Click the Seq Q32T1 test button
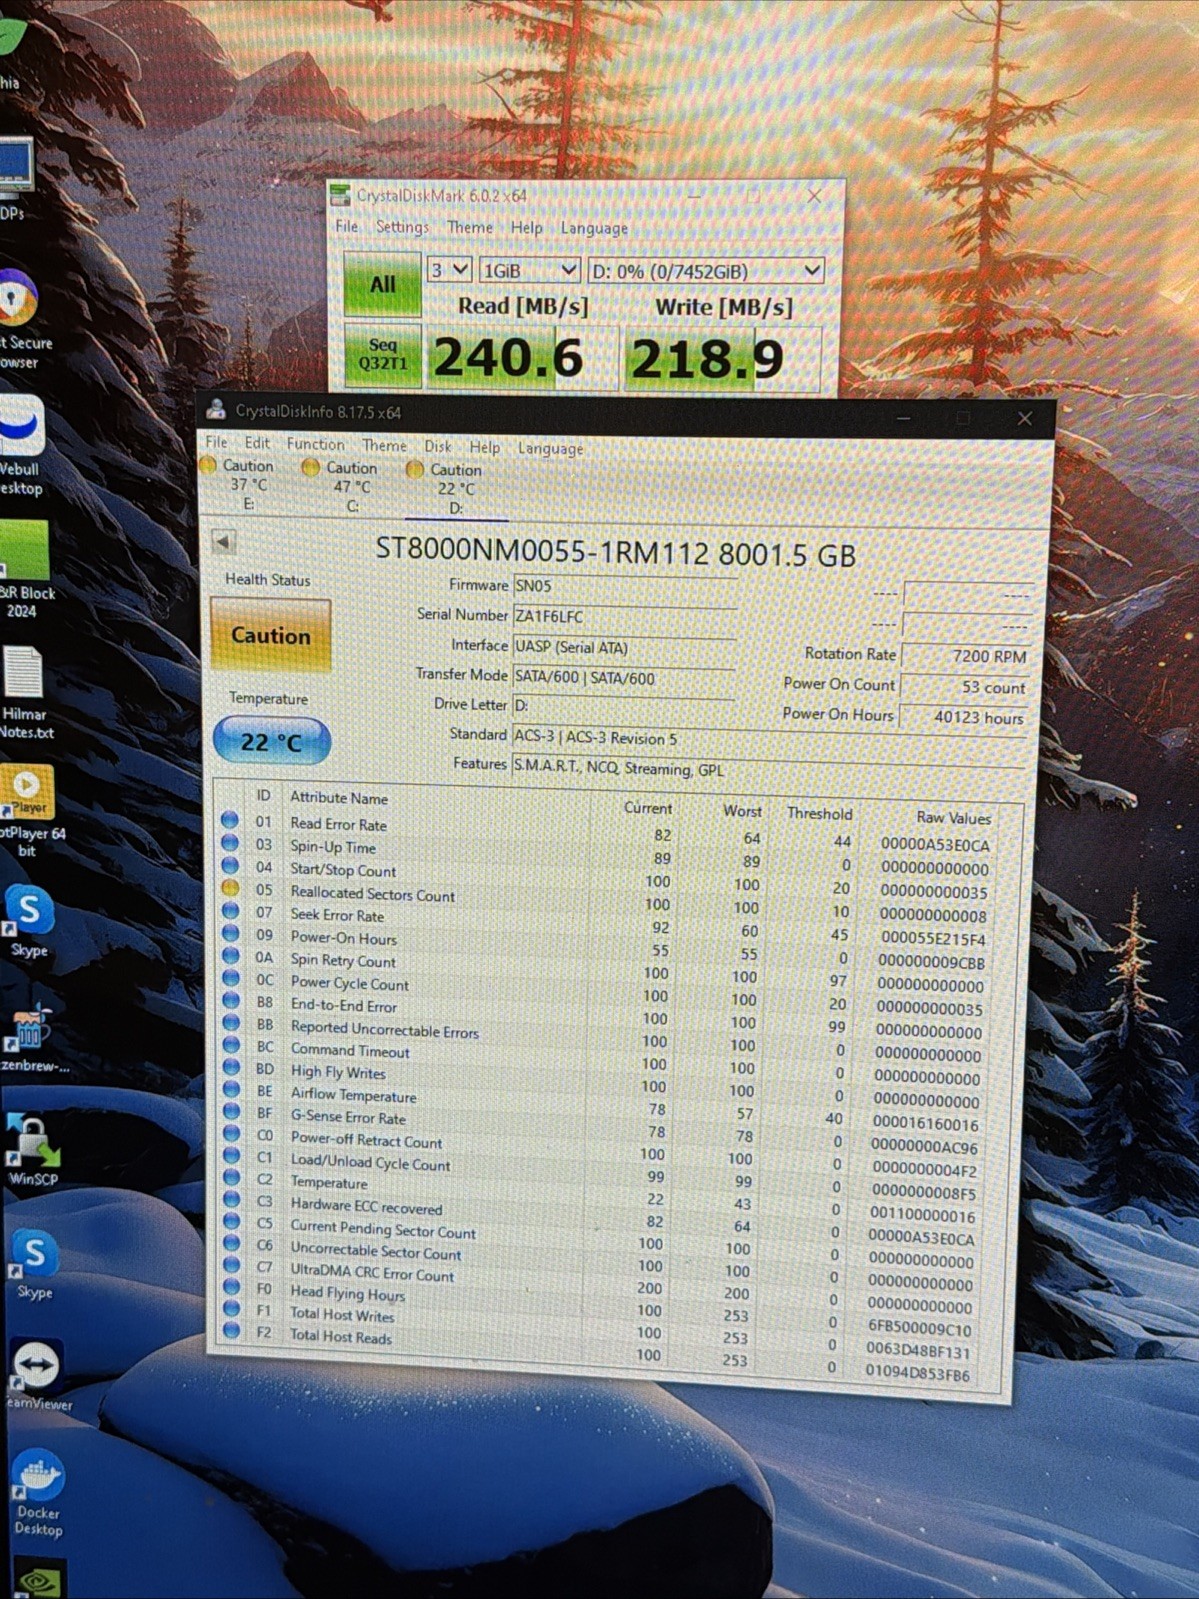Screen dimensions: 1199x1599 tap(382, 355)
